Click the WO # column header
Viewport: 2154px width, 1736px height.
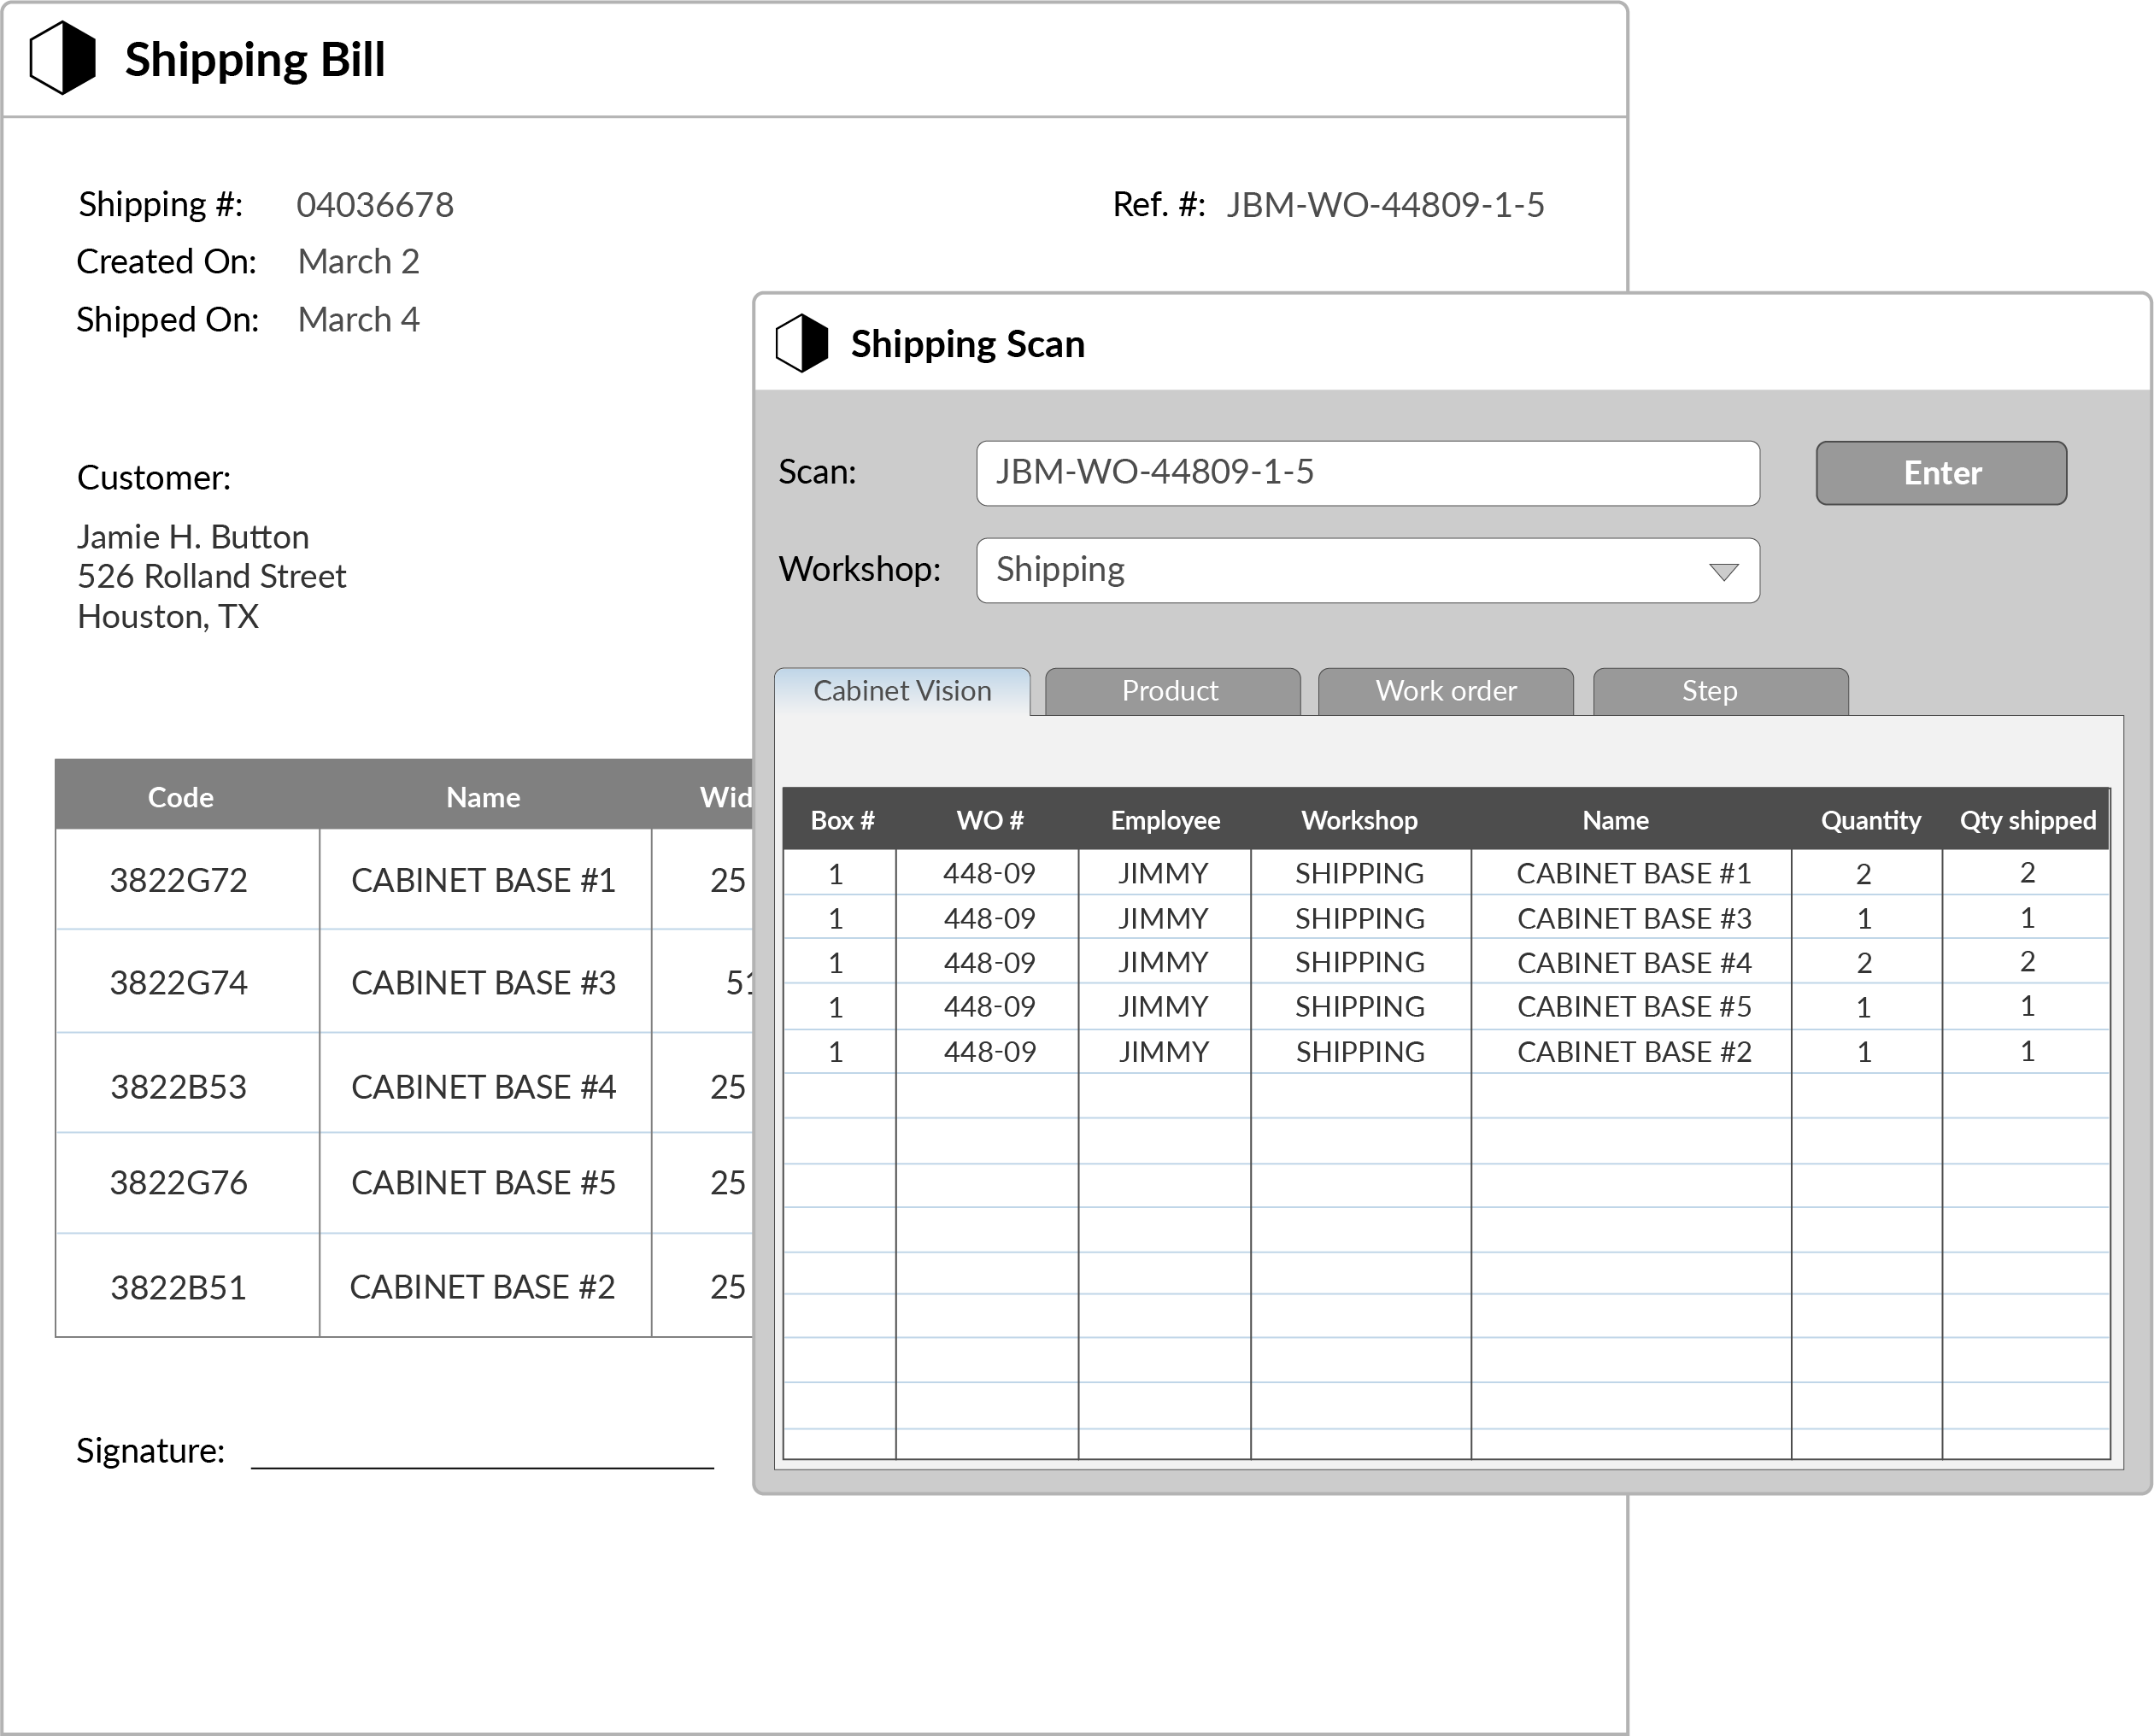pyautogui.click(x=989, y=820)
